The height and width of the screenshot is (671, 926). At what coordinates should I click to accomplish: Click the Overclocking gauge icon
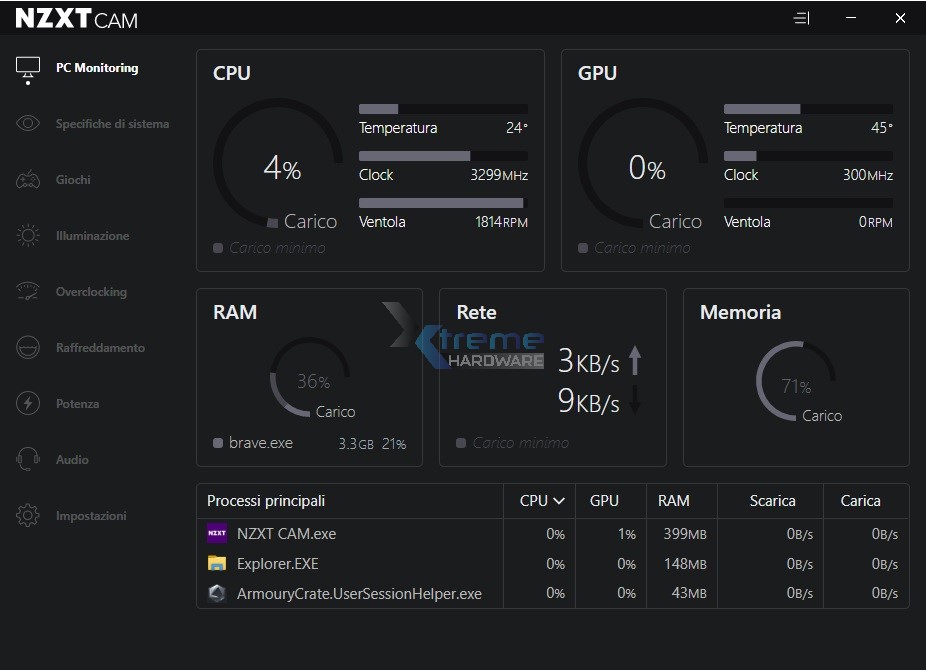[x=28, y=292]
